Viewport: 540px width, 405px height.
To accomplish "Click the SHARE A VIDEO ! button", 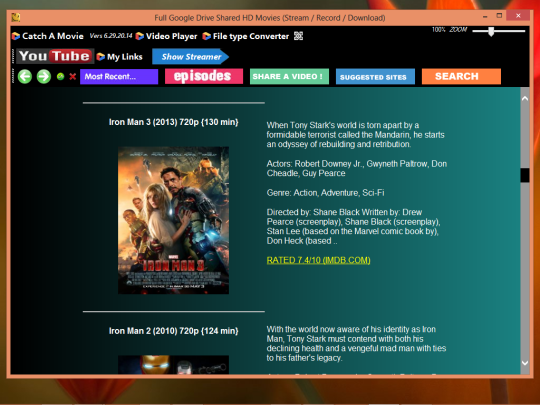I will point(289,76).
